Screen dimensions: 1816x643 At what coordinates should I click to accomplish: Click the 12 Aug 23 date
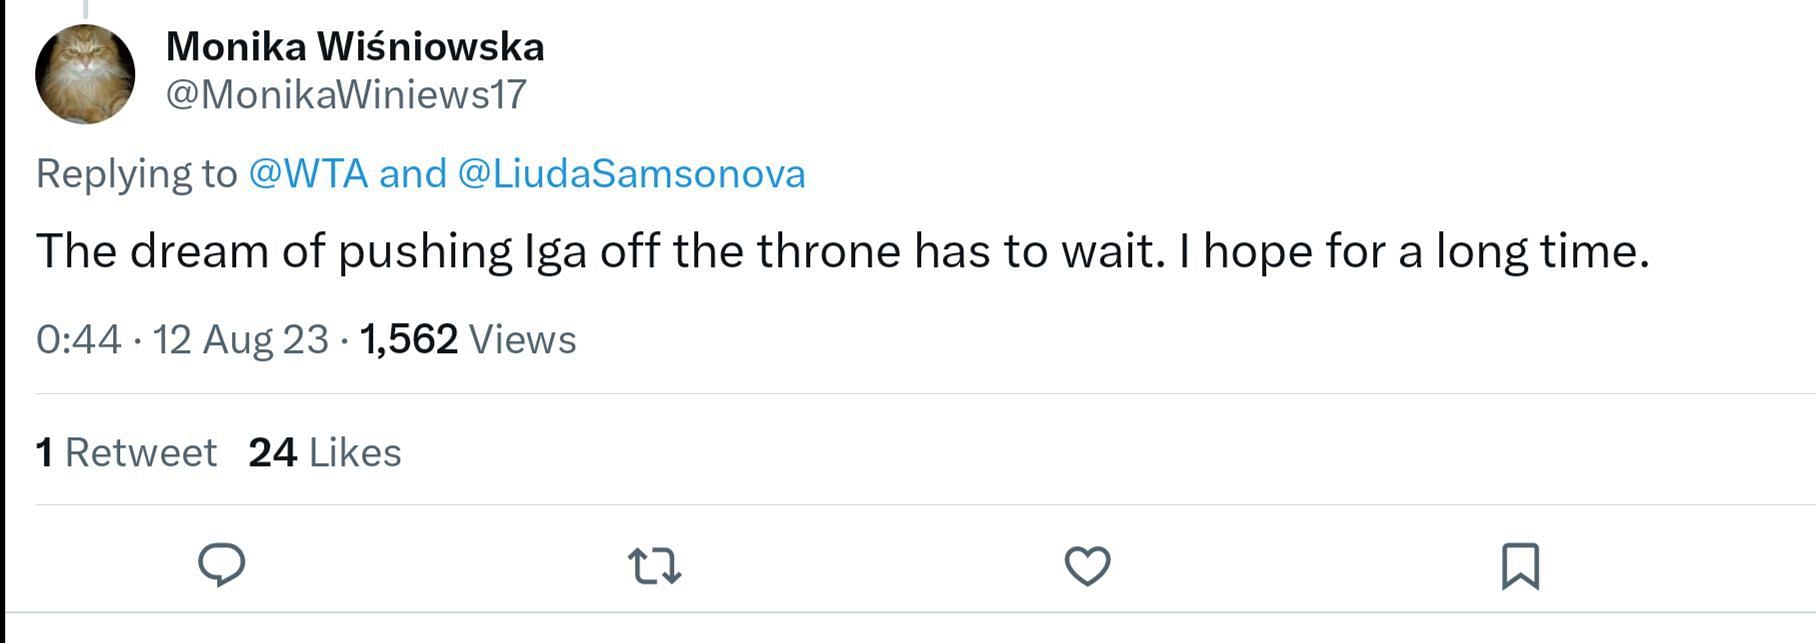click(240, 340)
